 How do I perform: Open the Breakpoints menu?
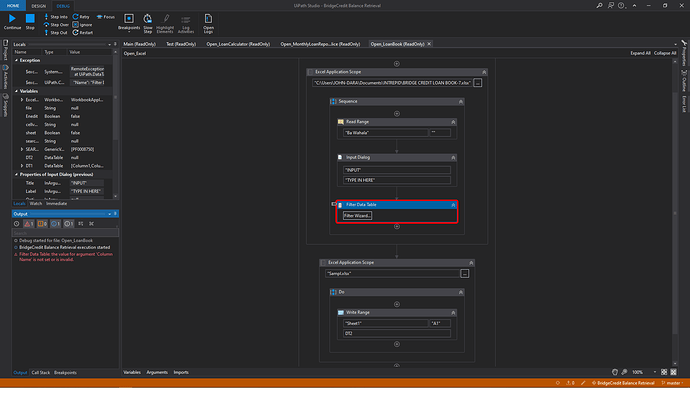129,21
